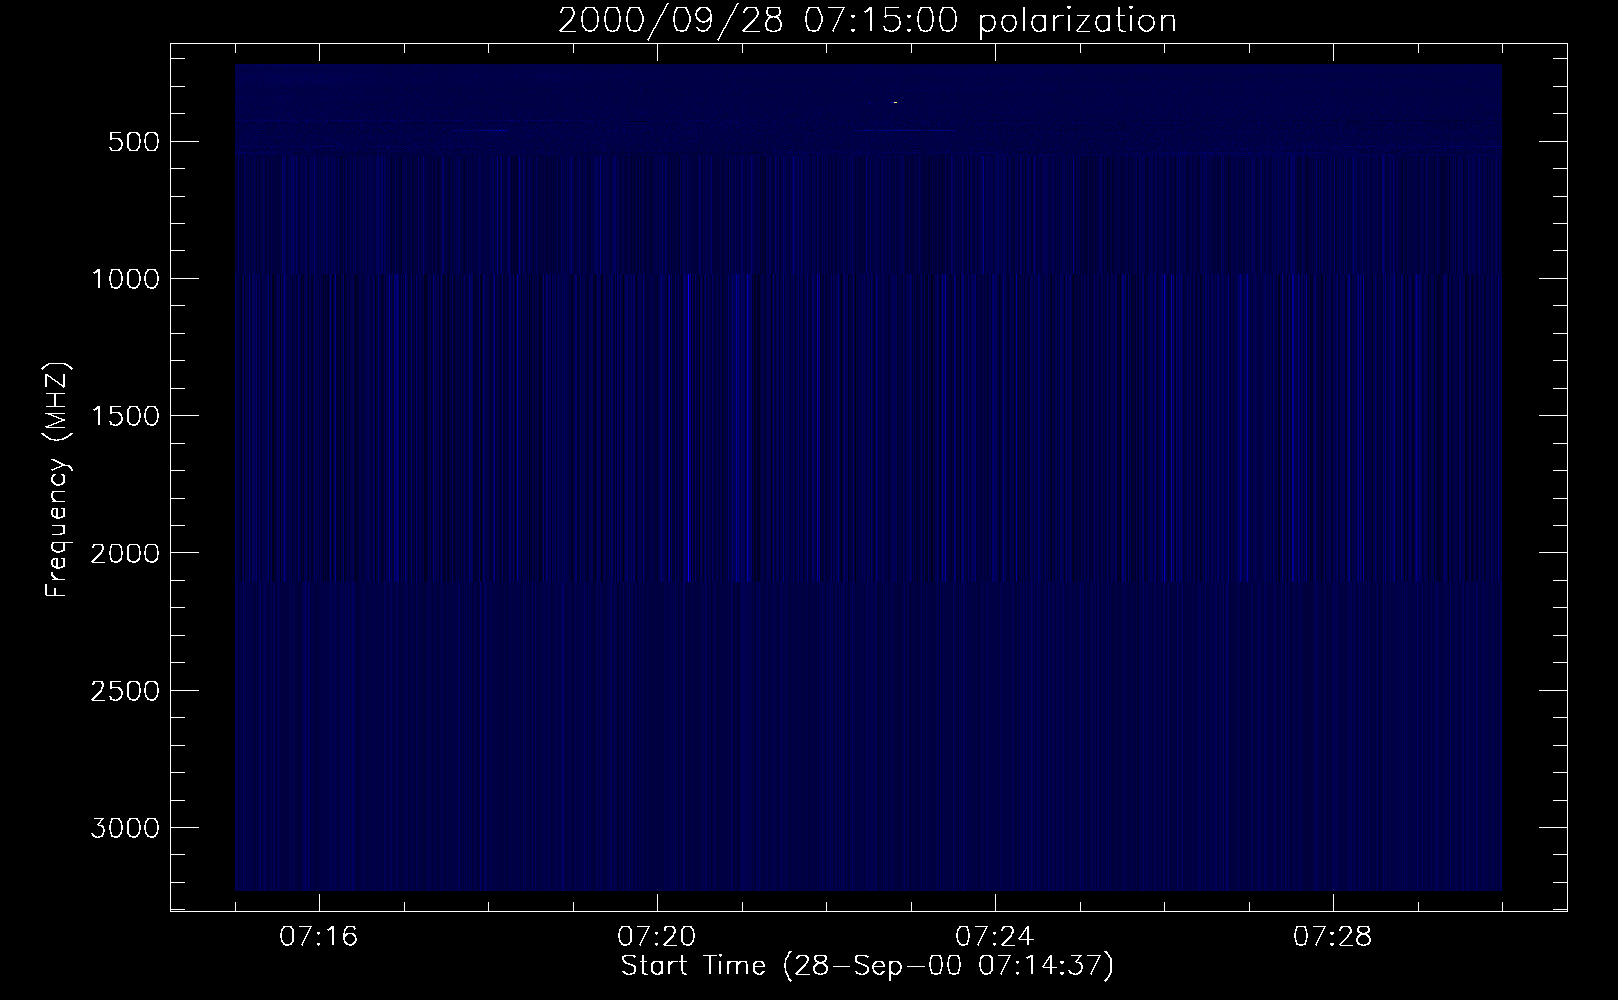
Task: Click the '07:20' time tick label
Action: coord(657,937)
